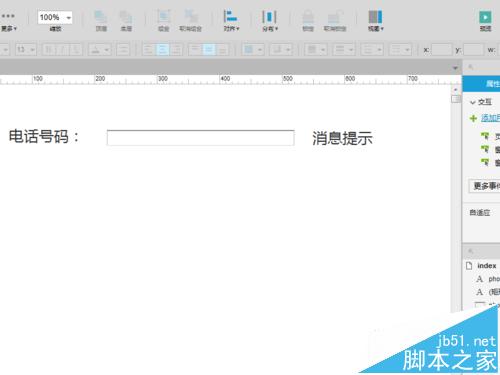Select the 消息提示 label on the canvas

342,138
